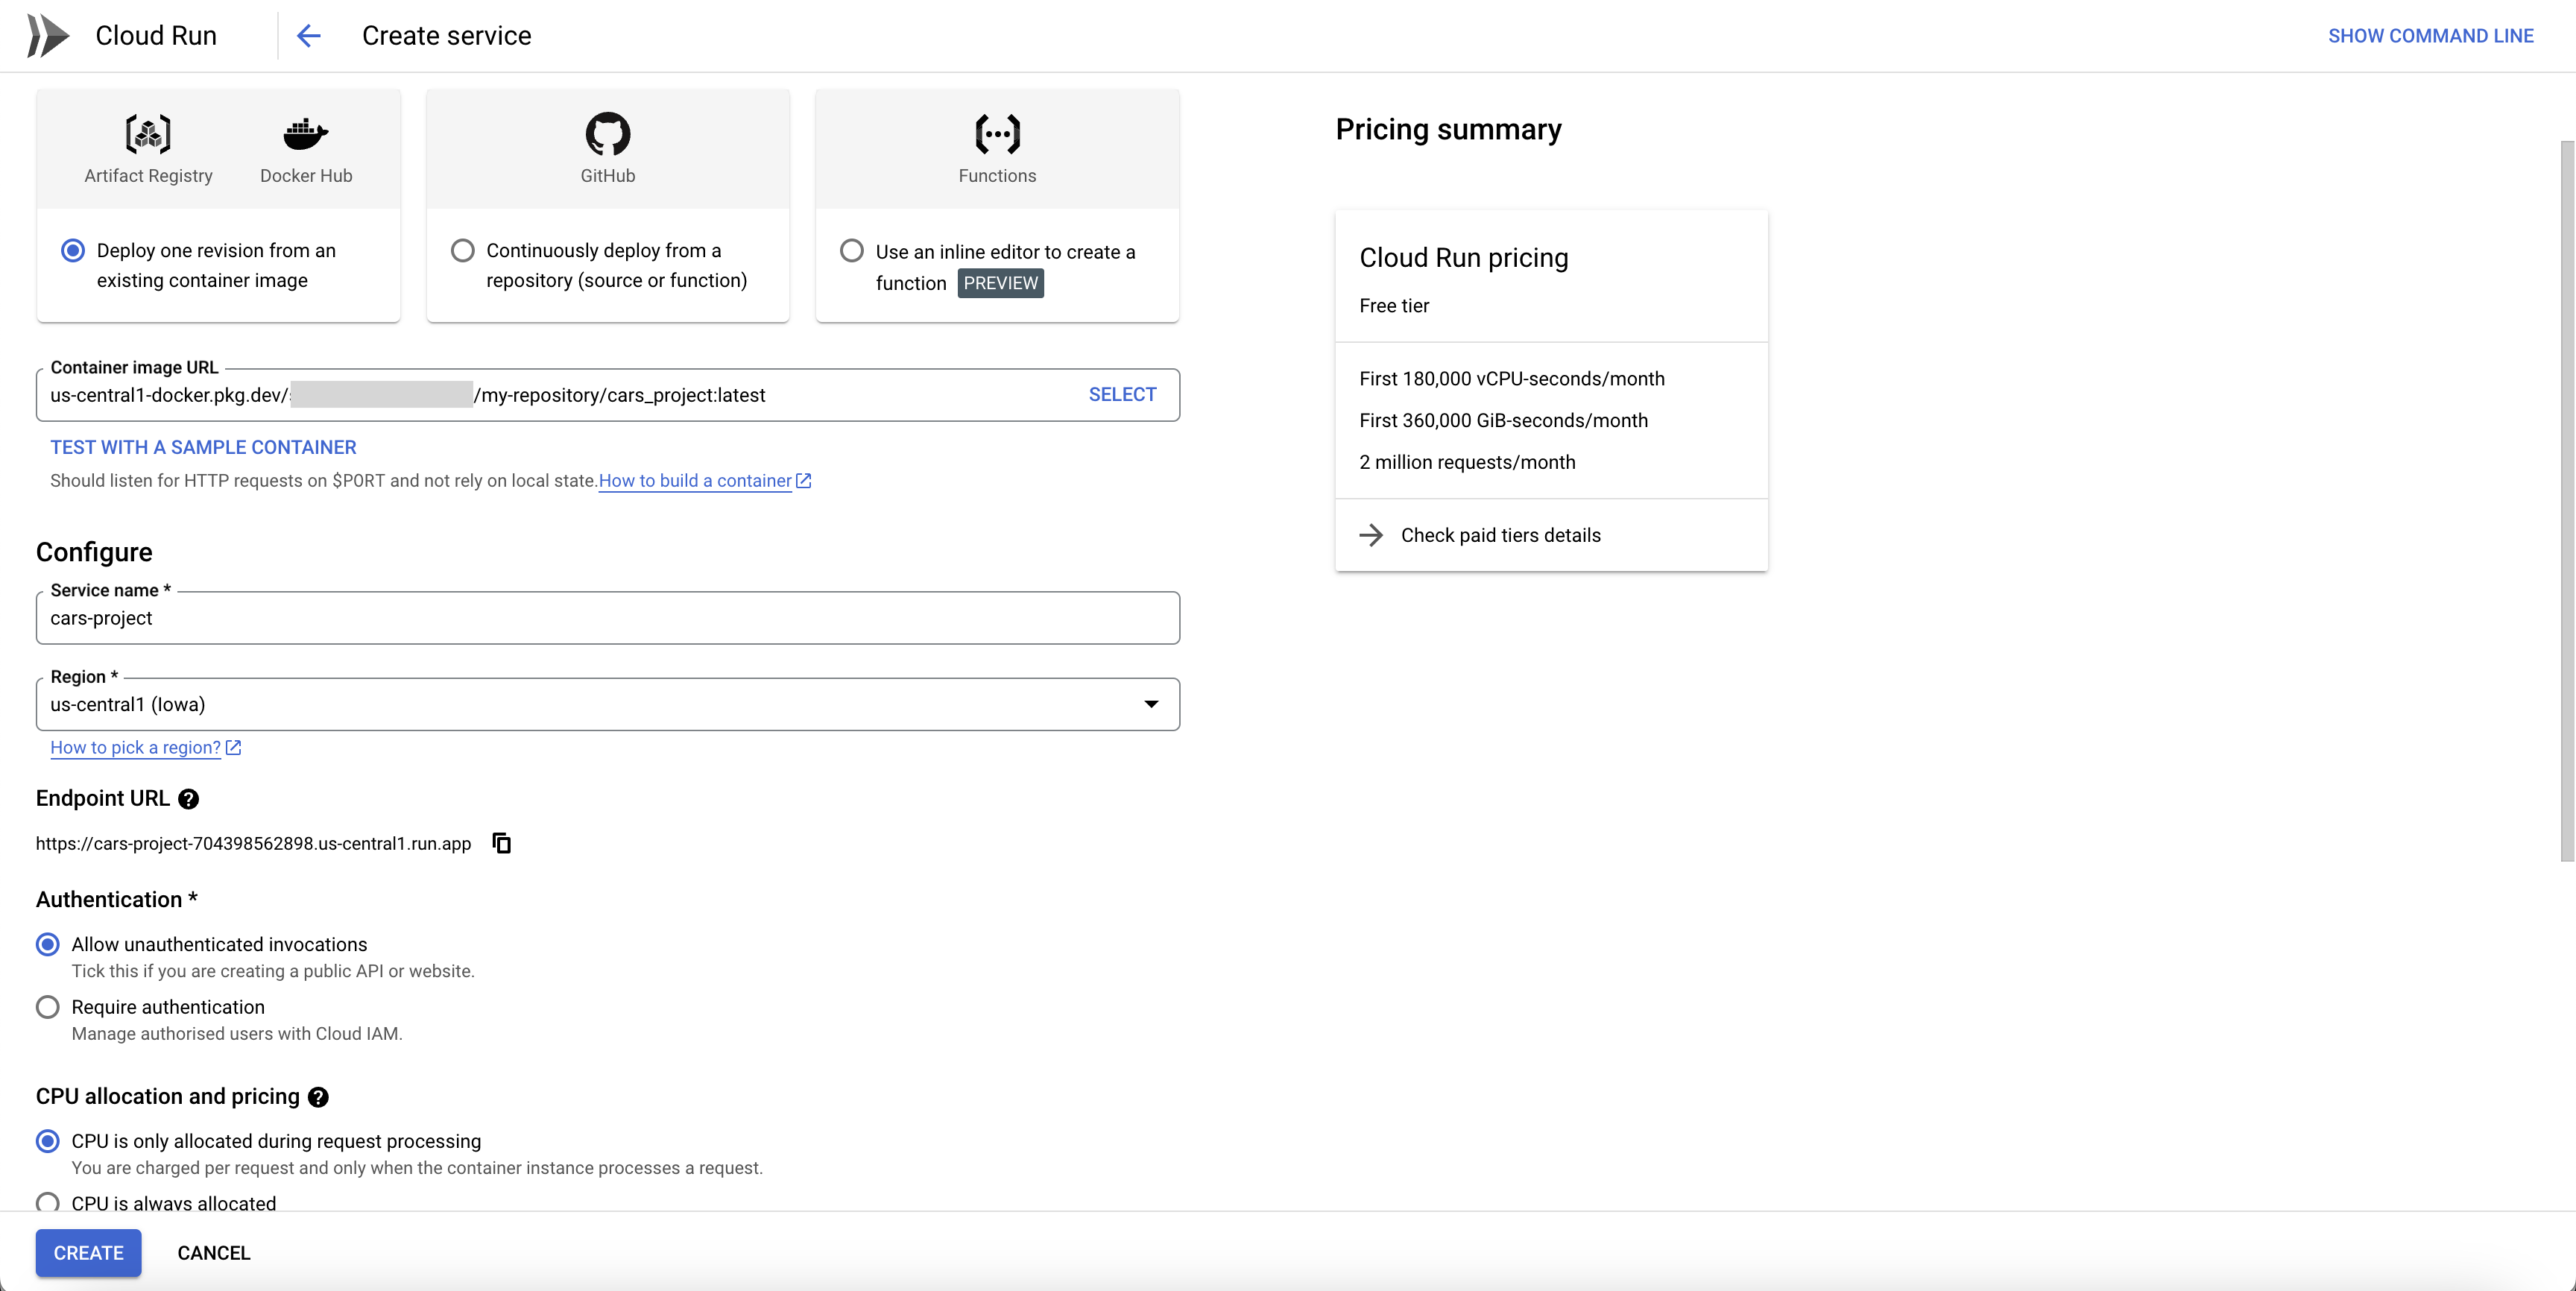Click the arrow icon beside Check paid tiers details
This screenshot has height=1291, width=2576.
[x=1372, y=535]
